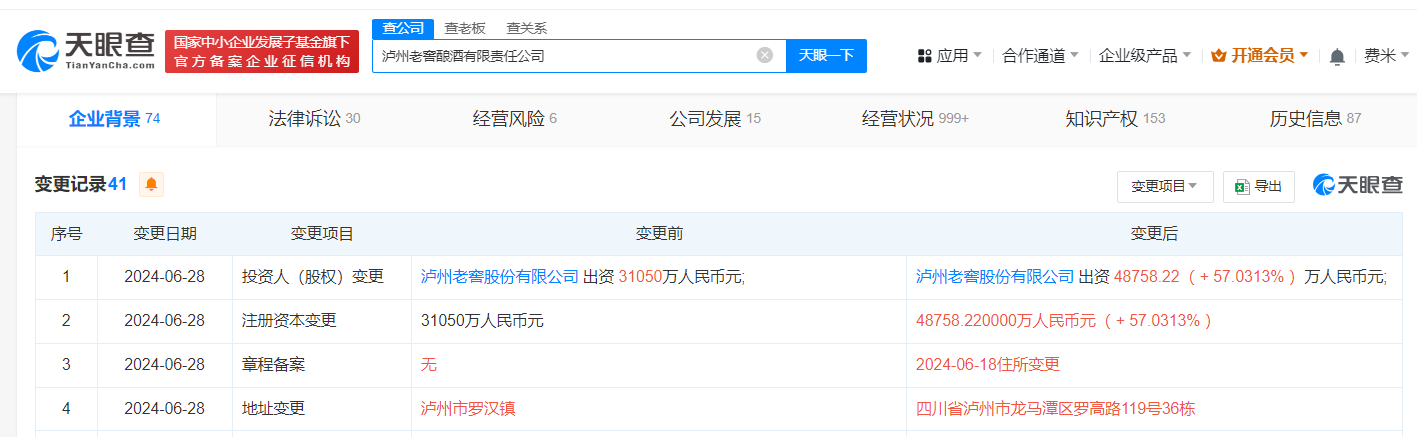Open notifications via the bell icon in the header

(x=1337, y=56)
